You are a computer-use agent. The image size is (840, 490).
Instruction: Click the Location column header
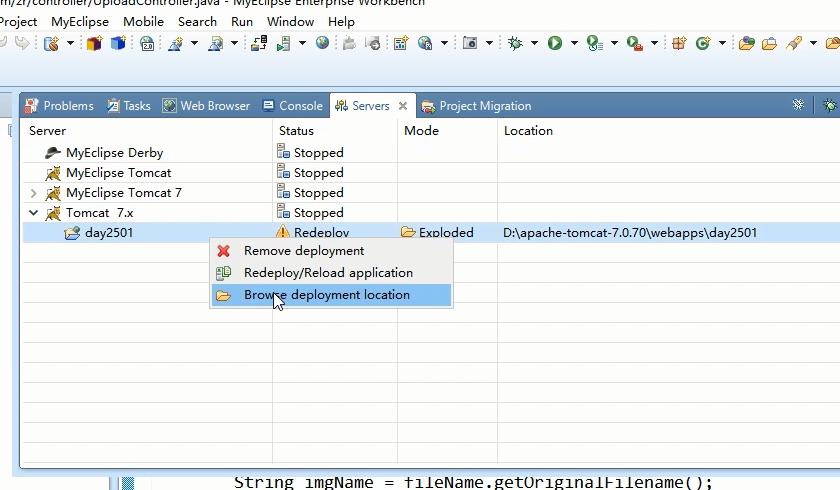pos(528,131)
